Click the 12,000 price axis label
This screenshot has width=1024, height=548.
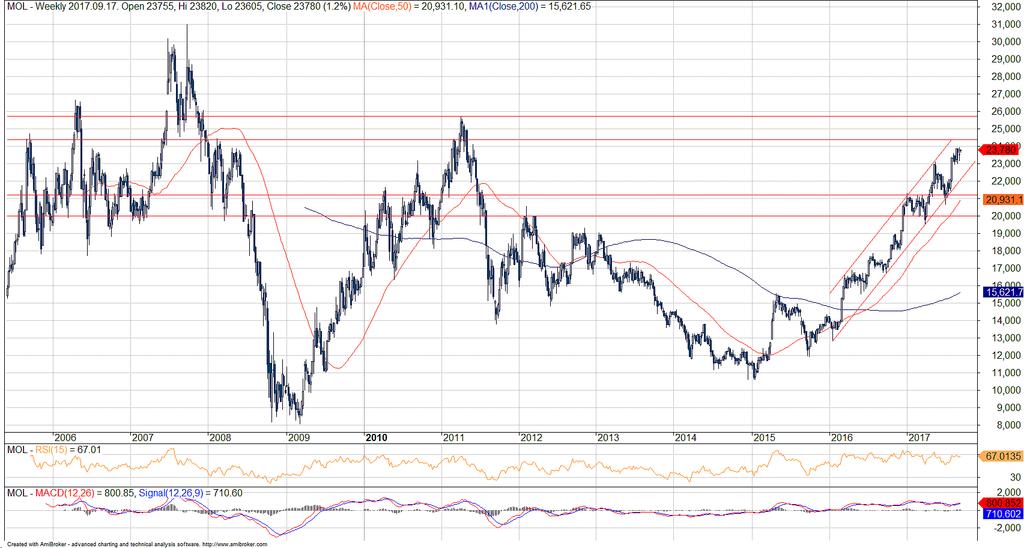(1004, 356)
